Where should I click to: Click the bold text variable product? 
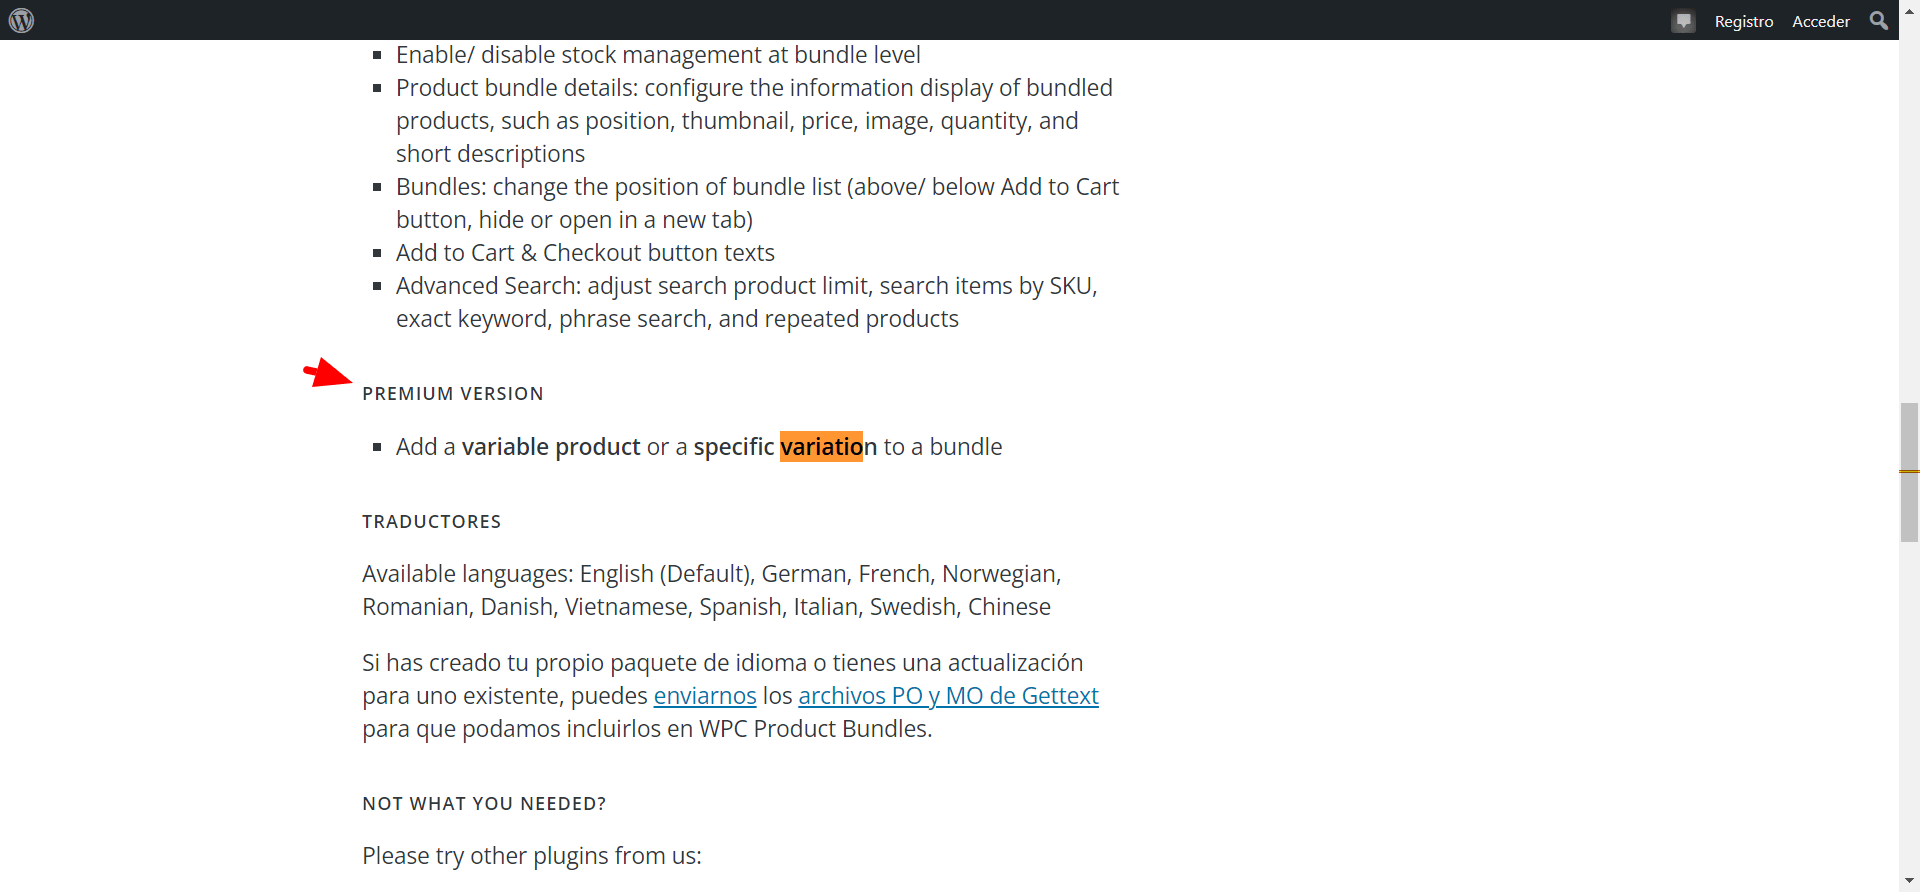(x=551, y=447)
